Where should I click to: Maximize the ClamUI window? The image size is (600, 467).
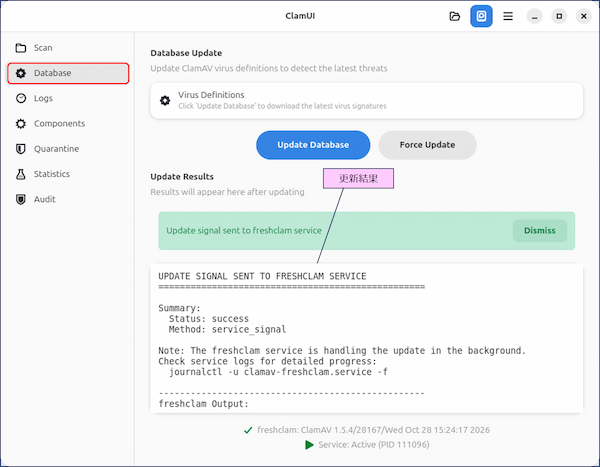pos(559,16)
